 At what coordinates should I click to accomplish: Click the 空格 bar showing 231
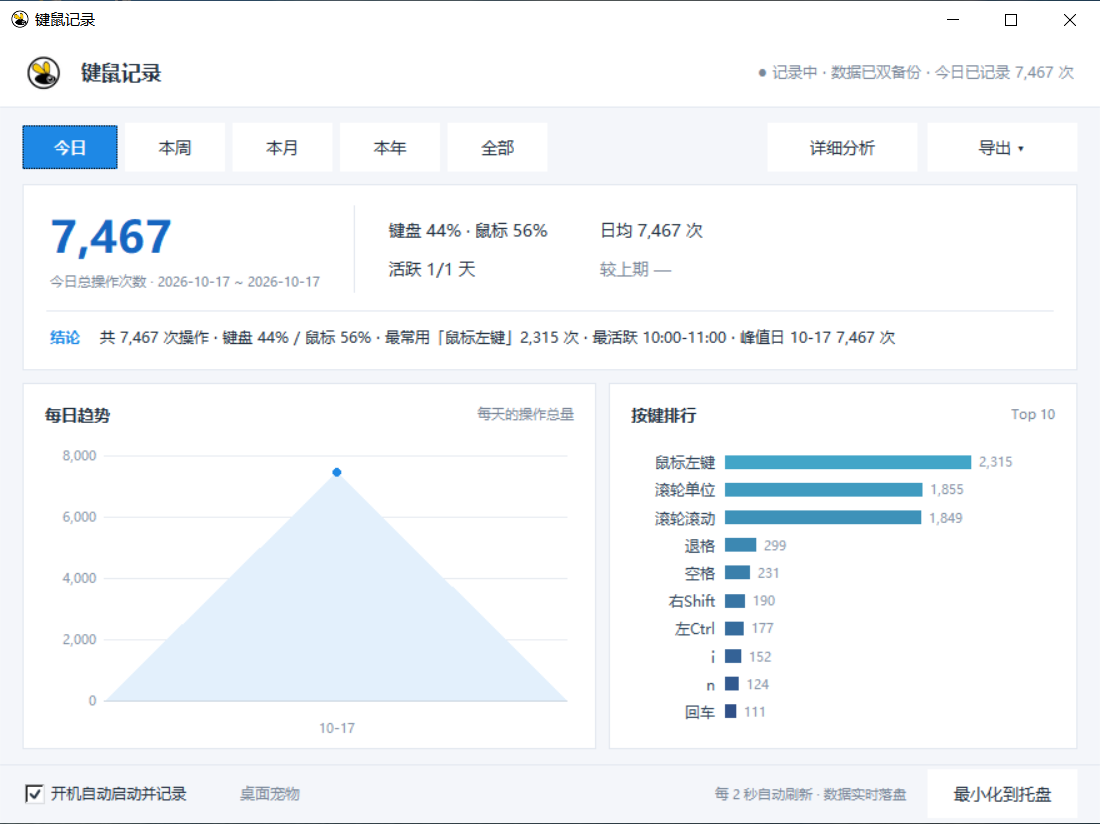tap(737, 573)
